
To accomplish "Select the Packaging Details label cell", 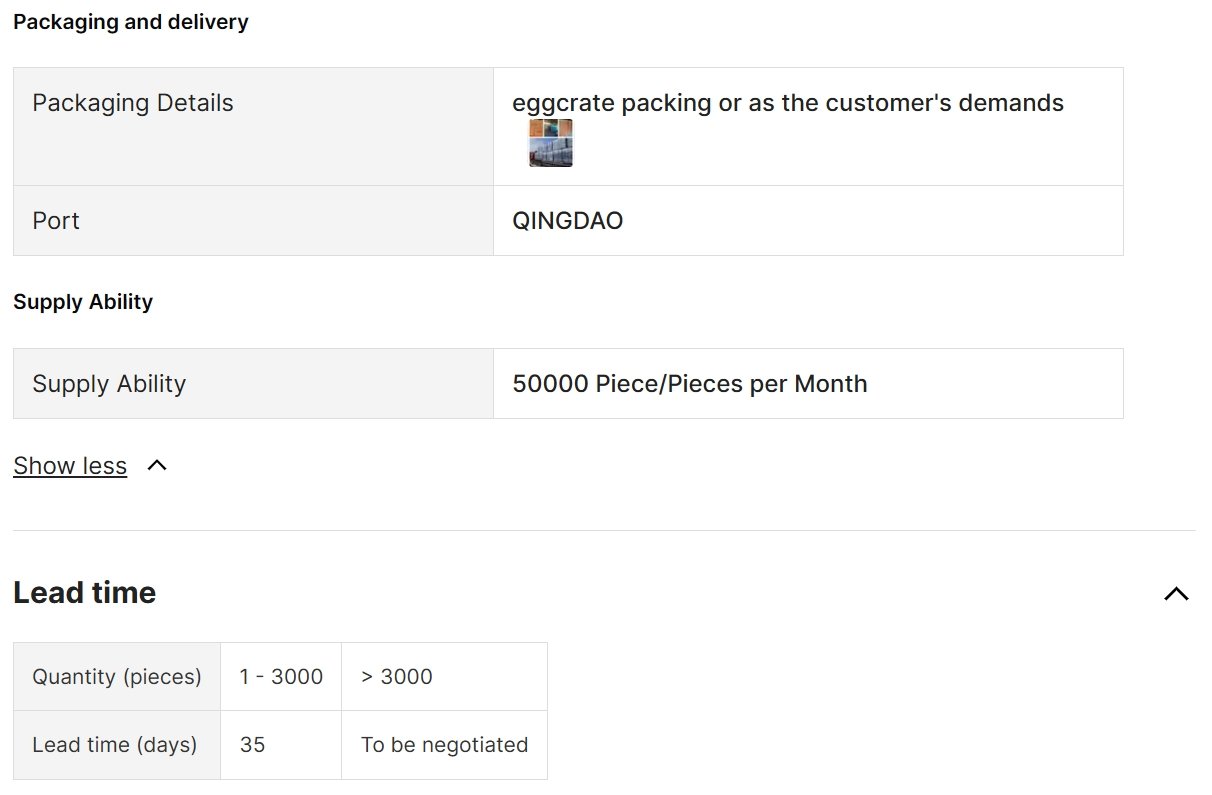I will [133, 103].
